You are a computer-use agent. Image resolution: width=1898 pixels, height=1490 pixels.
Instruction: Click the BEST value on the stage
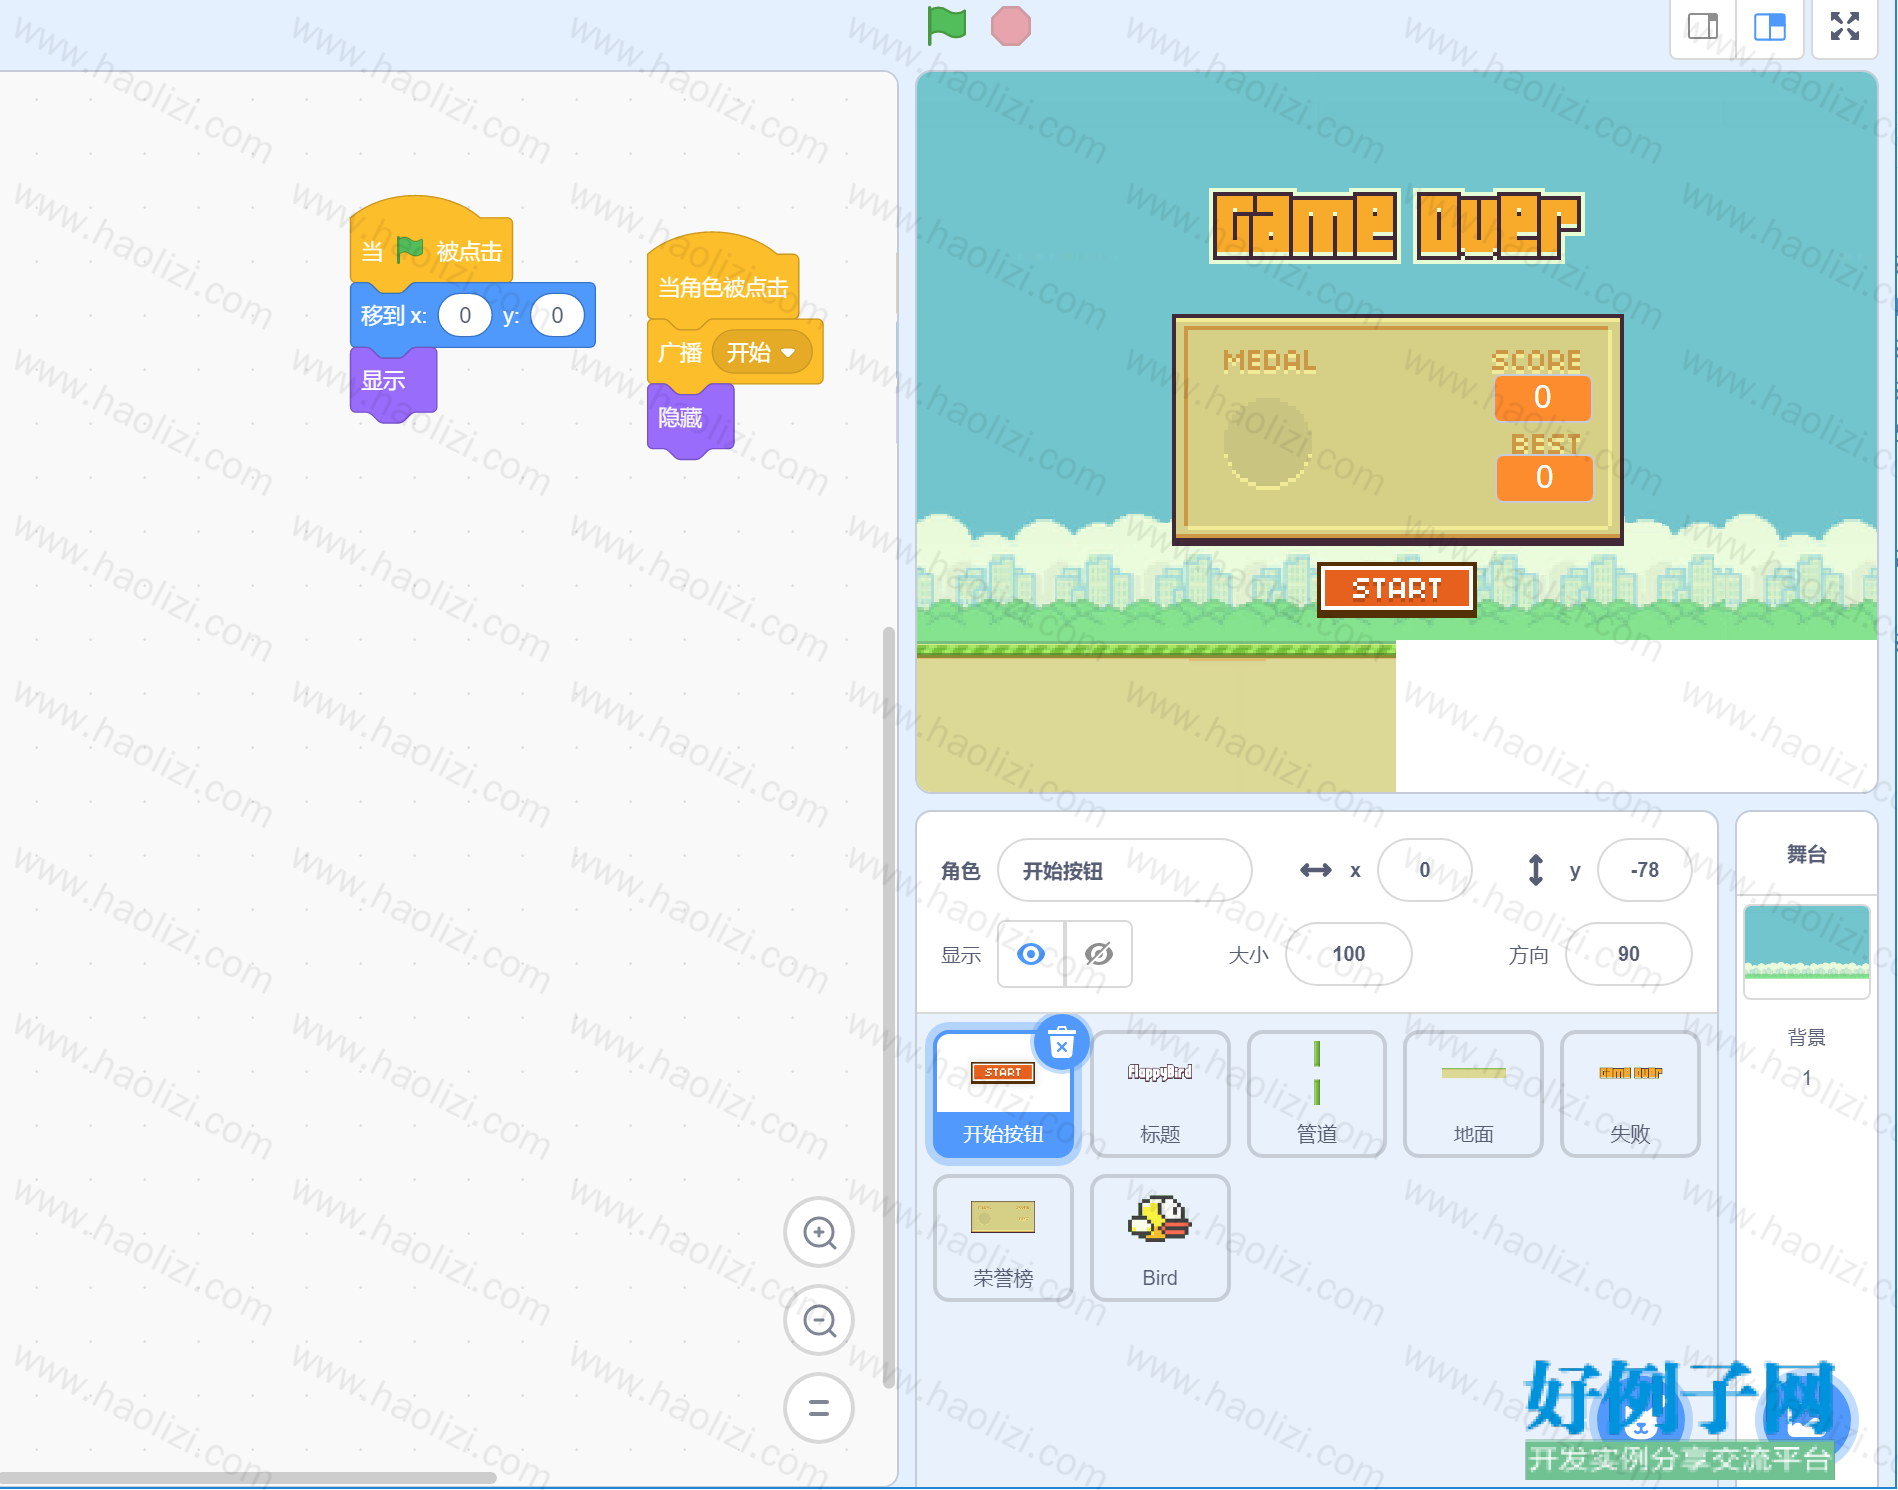click(1544, 478)
